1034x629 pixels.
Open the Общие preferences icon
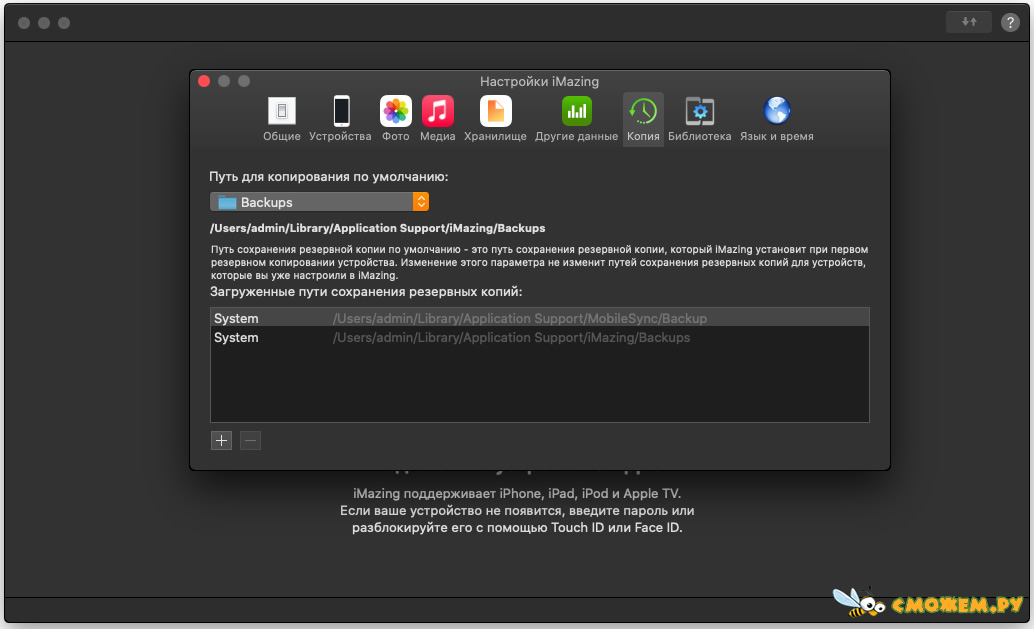point(282,111)
